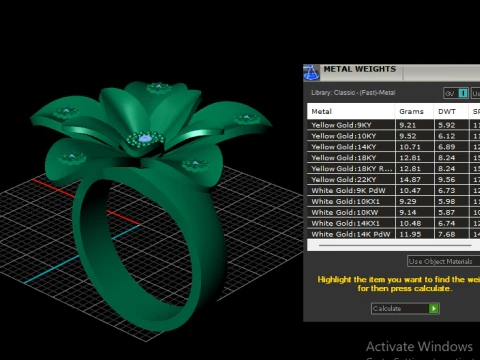Click the Calculate button

(405, 308)
